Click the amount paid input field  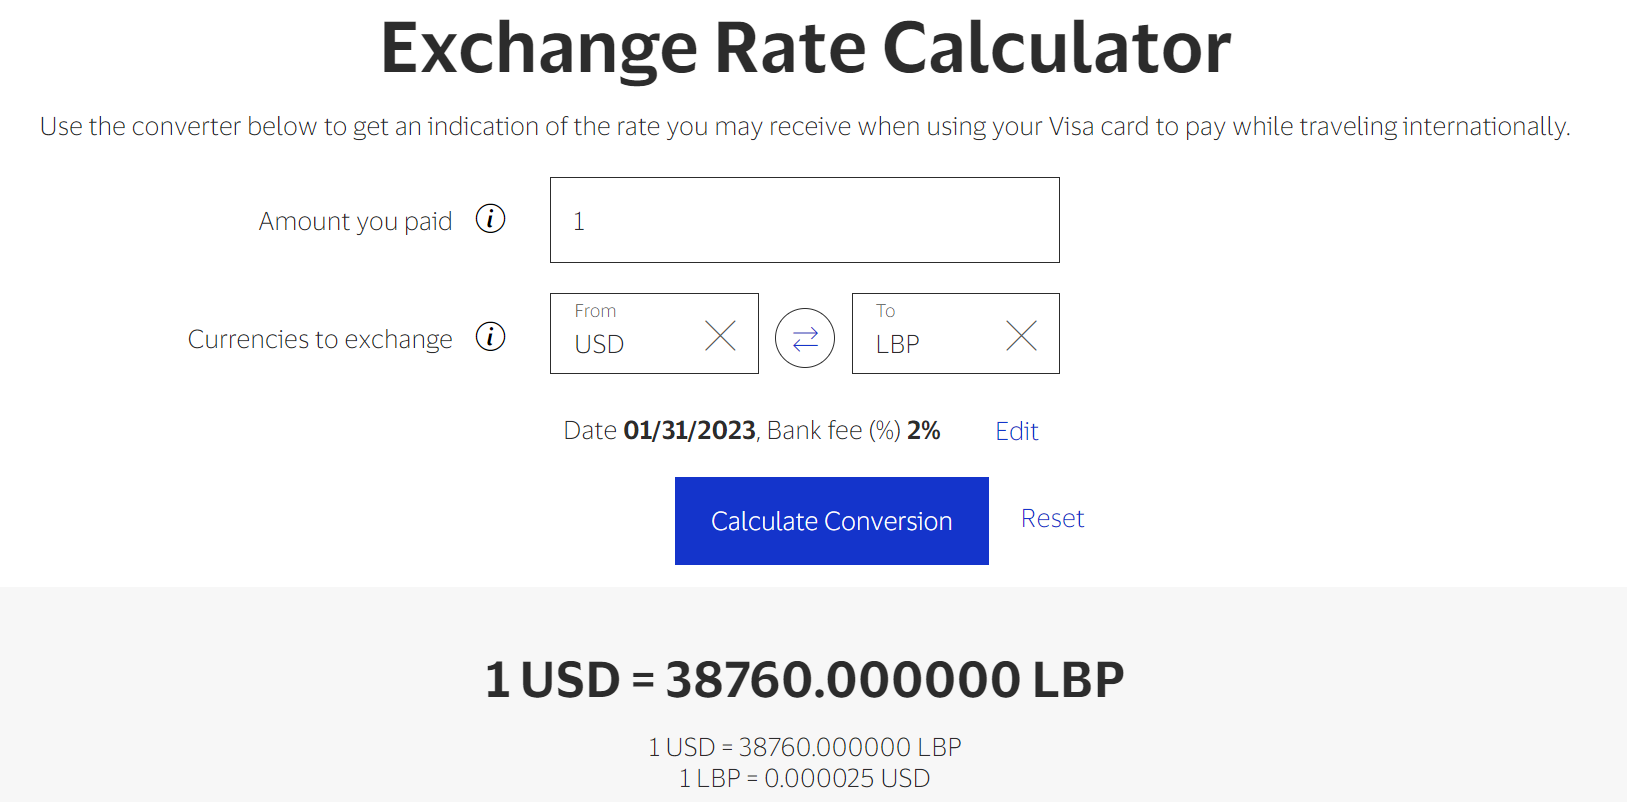click(804, 220)
